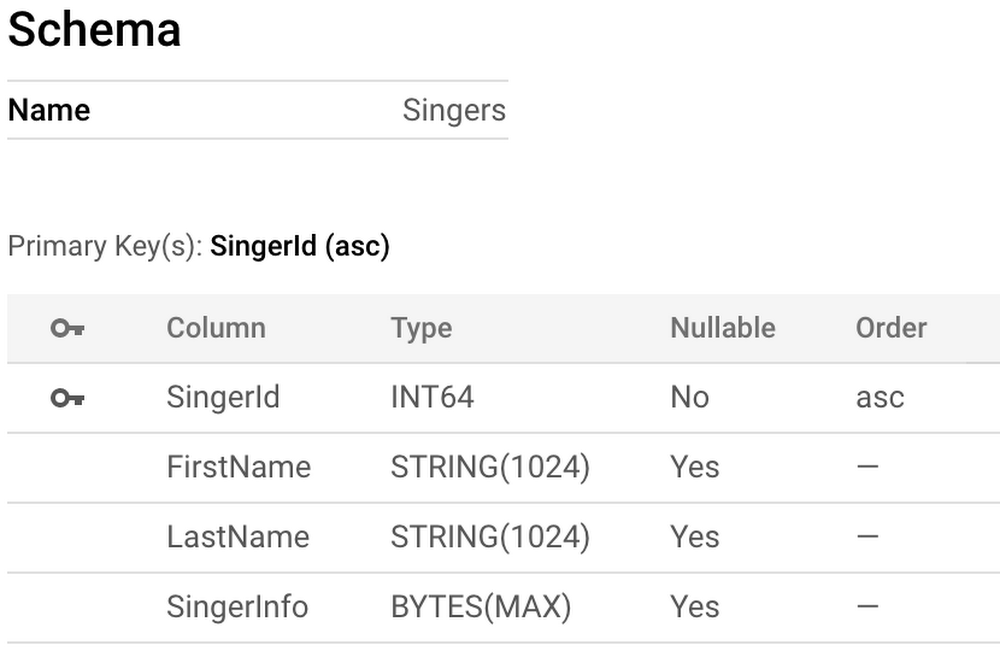Click the BYTES(MAX) type cell
This screenshot has height=651, width=1000.
coord(481,606)
